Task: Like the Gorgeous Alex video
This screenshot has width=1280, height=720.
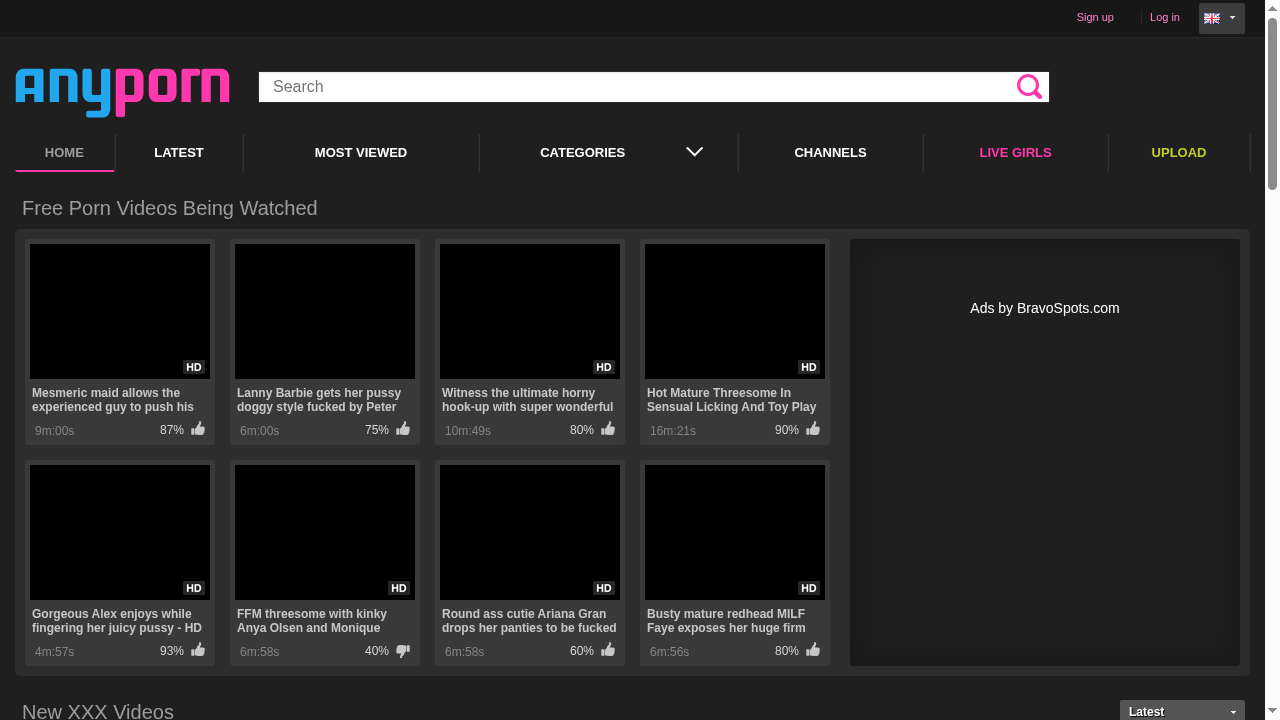Action: pyautogui.click(x=197, y=649)
